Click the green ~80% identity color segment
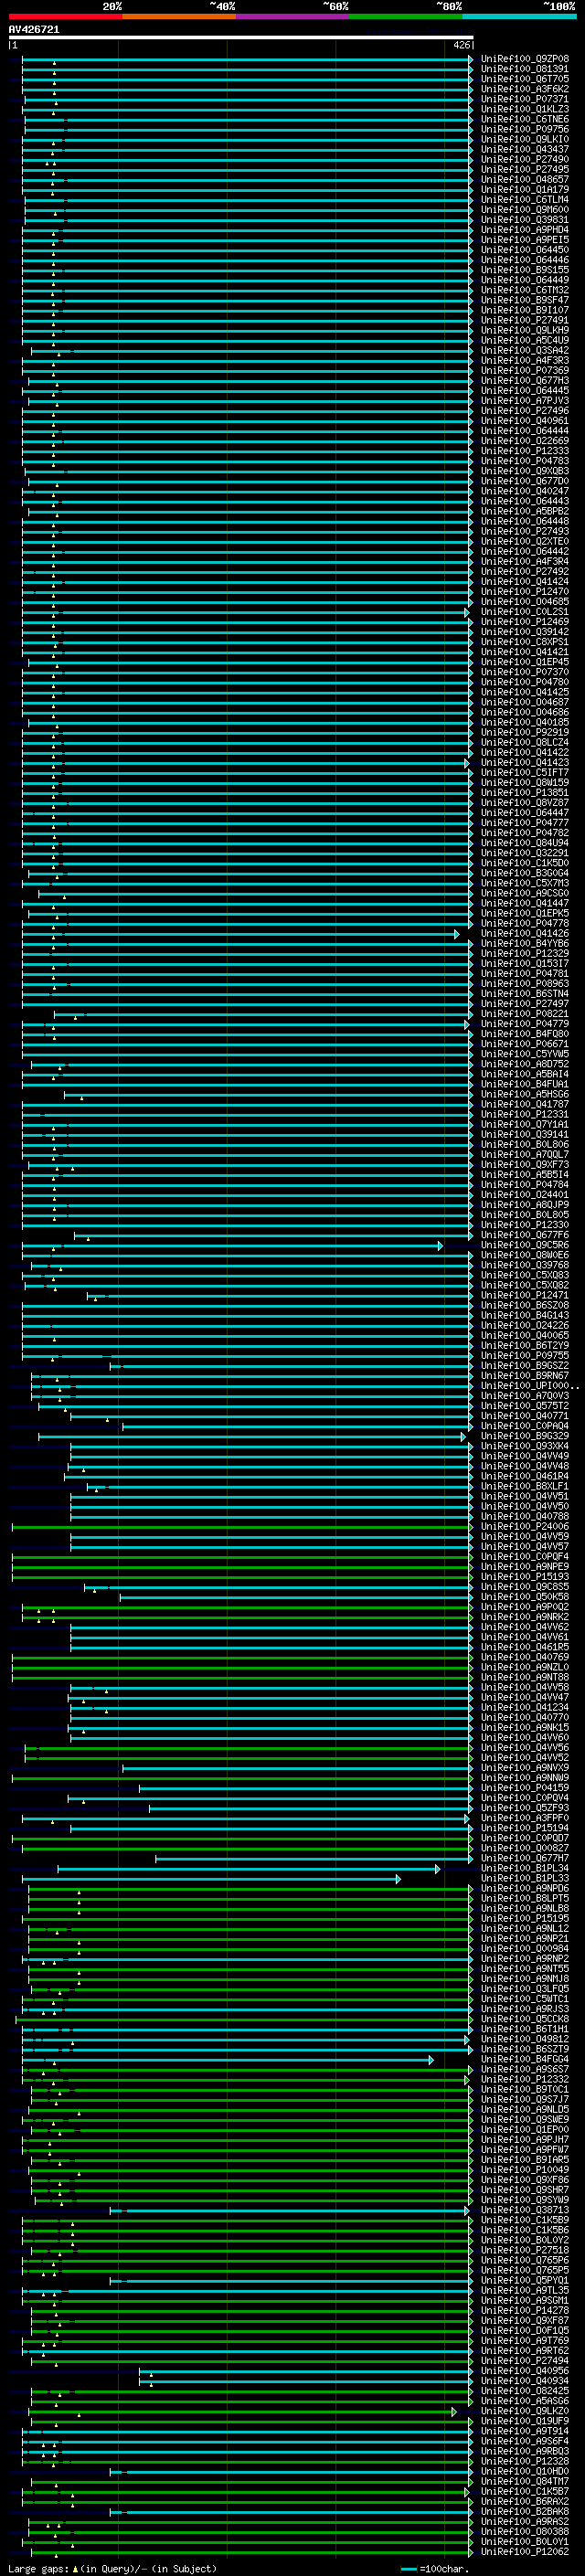 click(x=406, y=16)
